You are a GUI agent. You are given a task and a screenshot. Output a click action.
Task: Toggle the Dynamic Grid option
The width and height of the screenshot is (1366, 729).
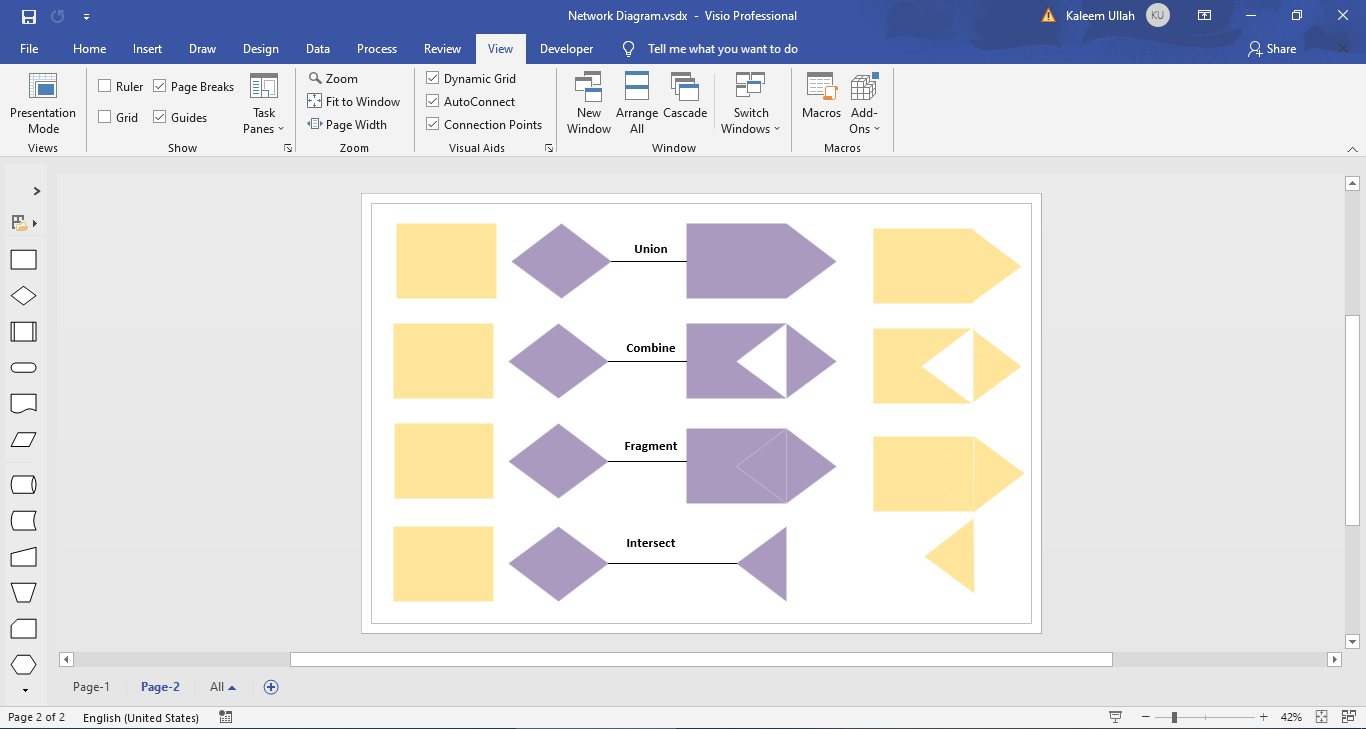(432, 77)
